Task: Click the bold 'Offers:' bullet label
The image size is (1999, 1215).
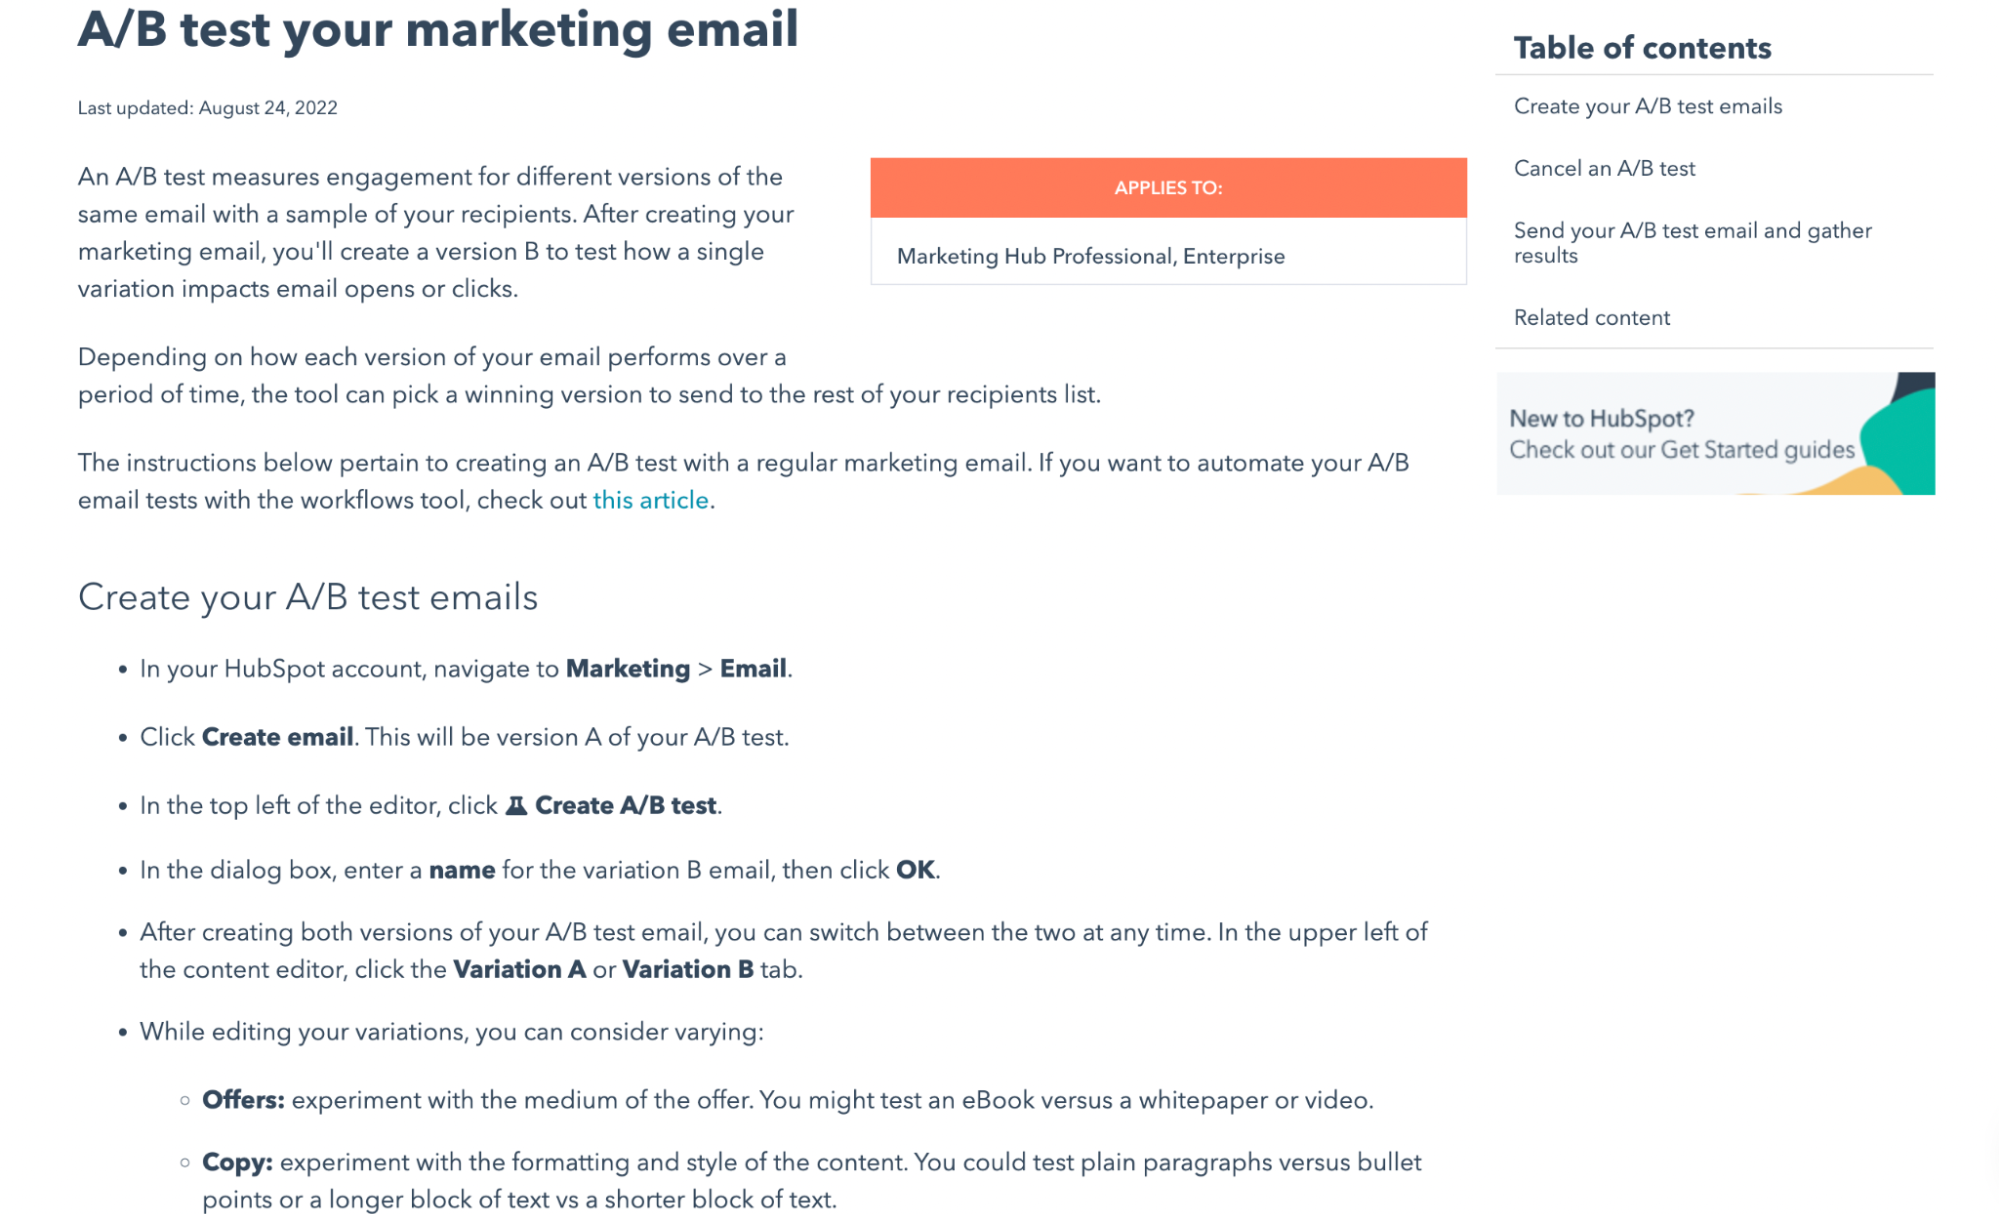Action: tap(243, 1100)
